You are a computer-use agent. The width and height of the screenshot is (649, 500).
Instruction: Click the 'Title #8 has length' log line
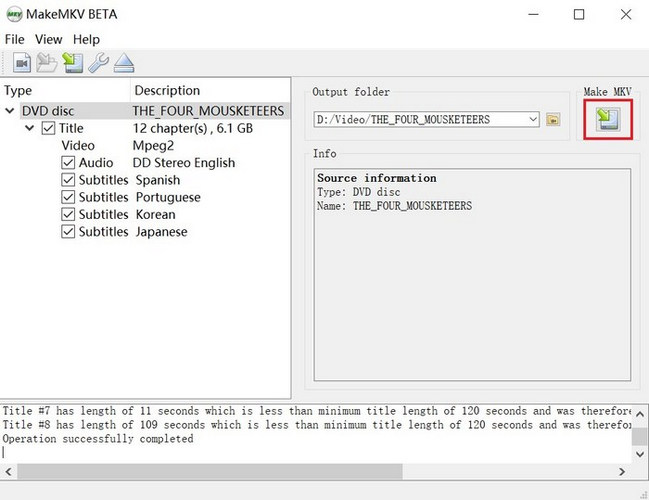pyautogui.click(x=317, y=425)
